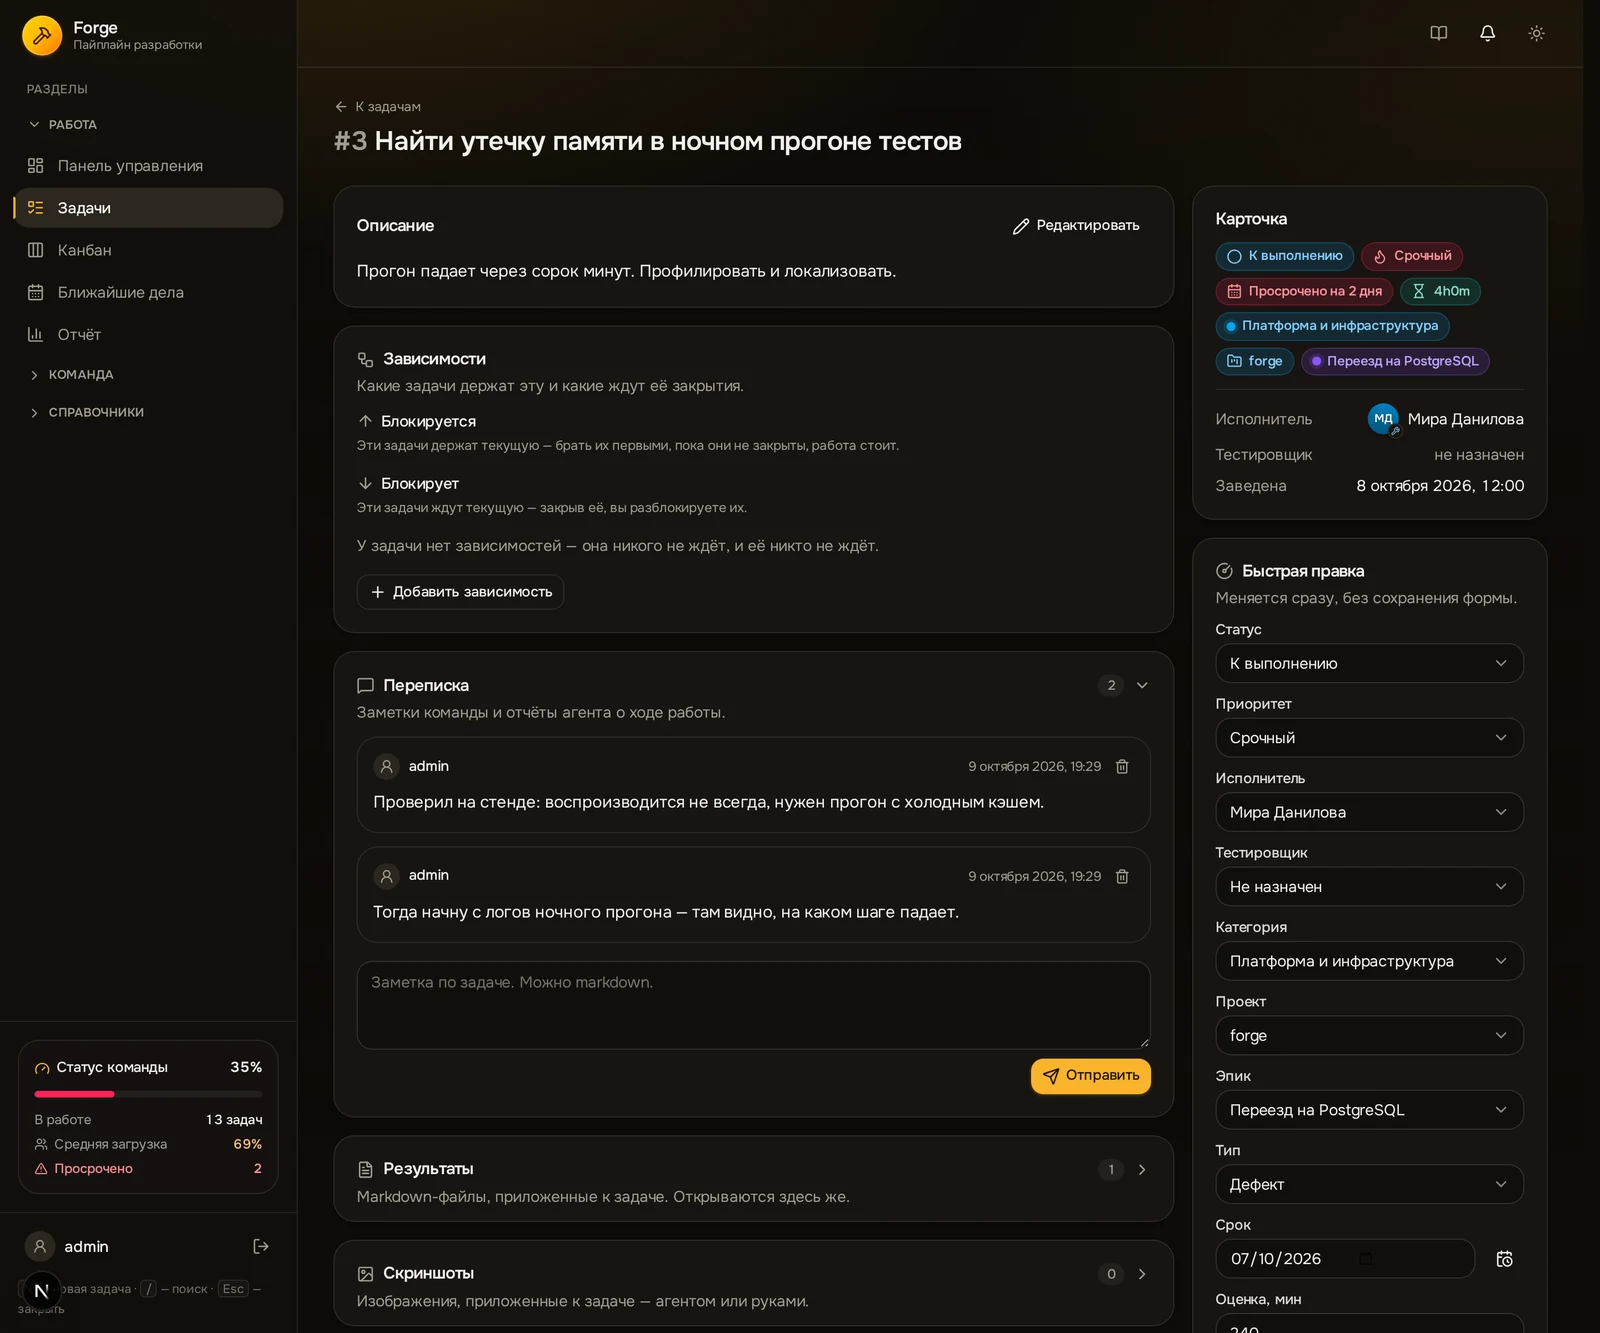This screenshot has width=1600, height=1333.
Task: Click the Мира Данилова avatar
Action: coord(1383,419)
